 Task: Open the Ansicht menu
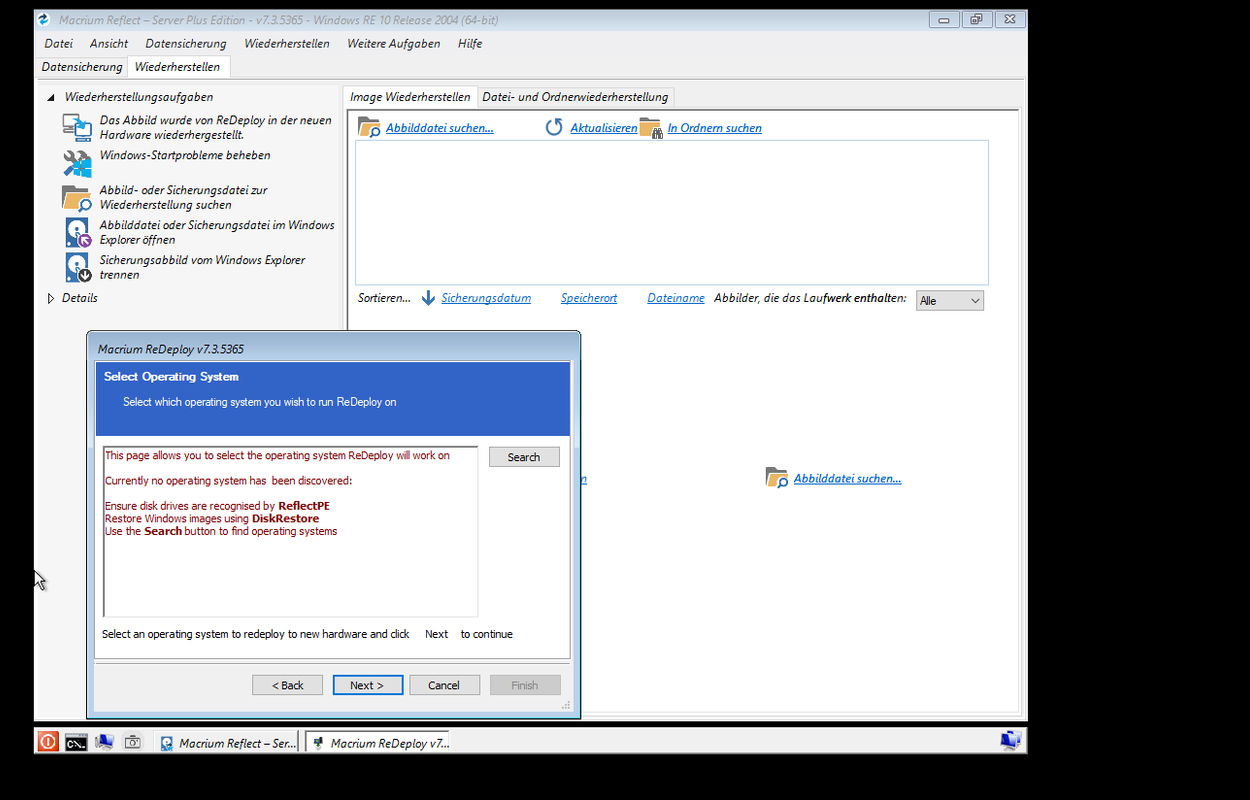109,43
